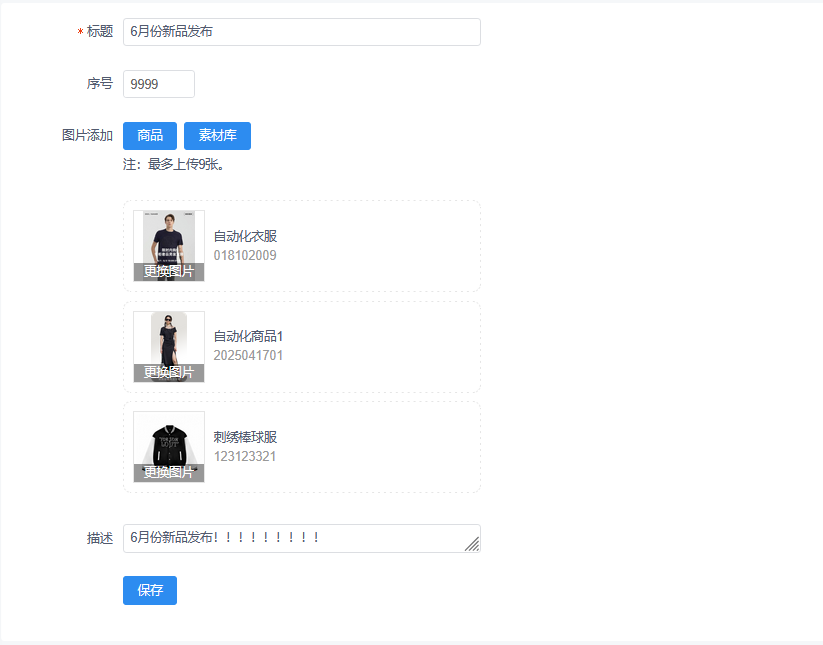Select the black baseball jacket thumbnail

click(x=169, y=438)
